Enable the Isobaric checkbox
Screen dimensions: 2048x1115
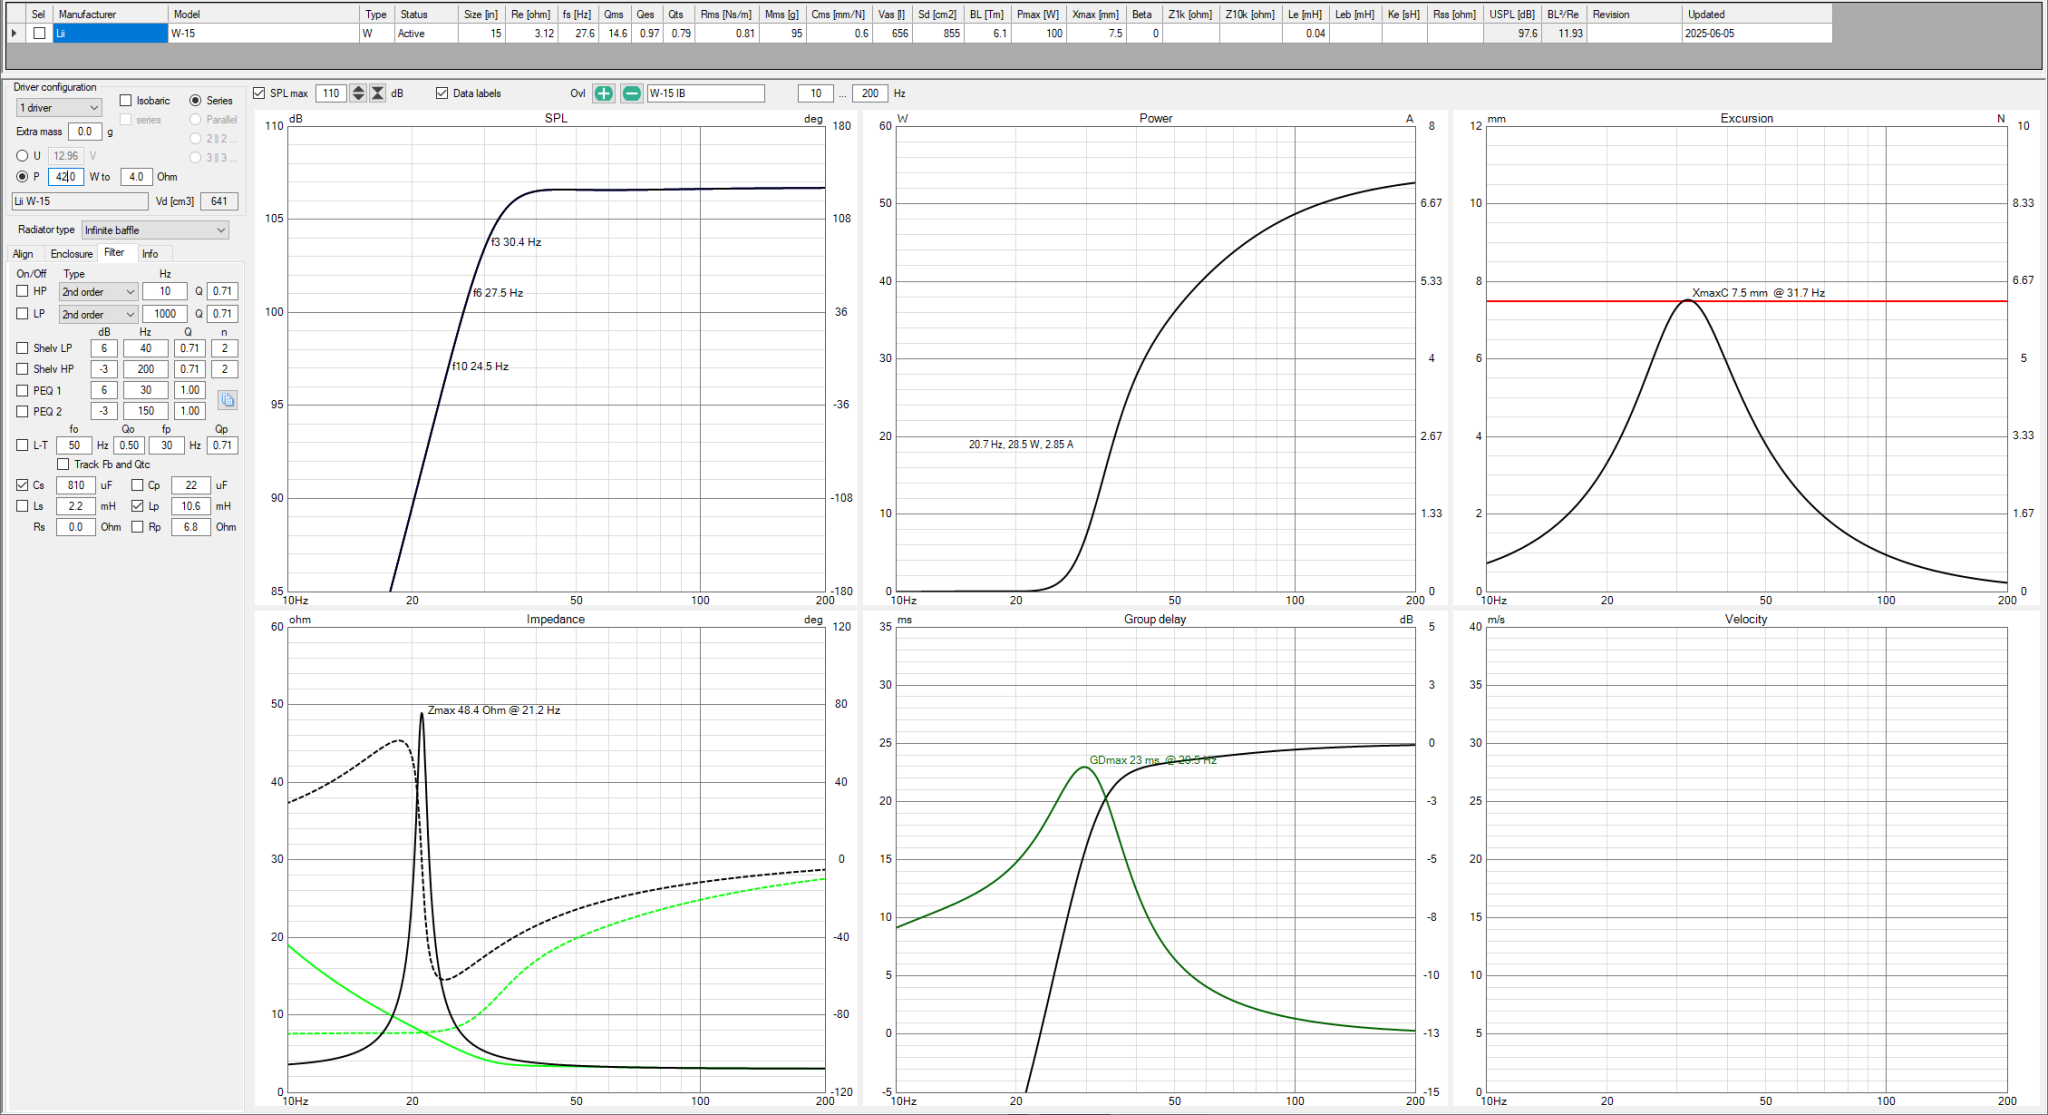pos(125,100)
